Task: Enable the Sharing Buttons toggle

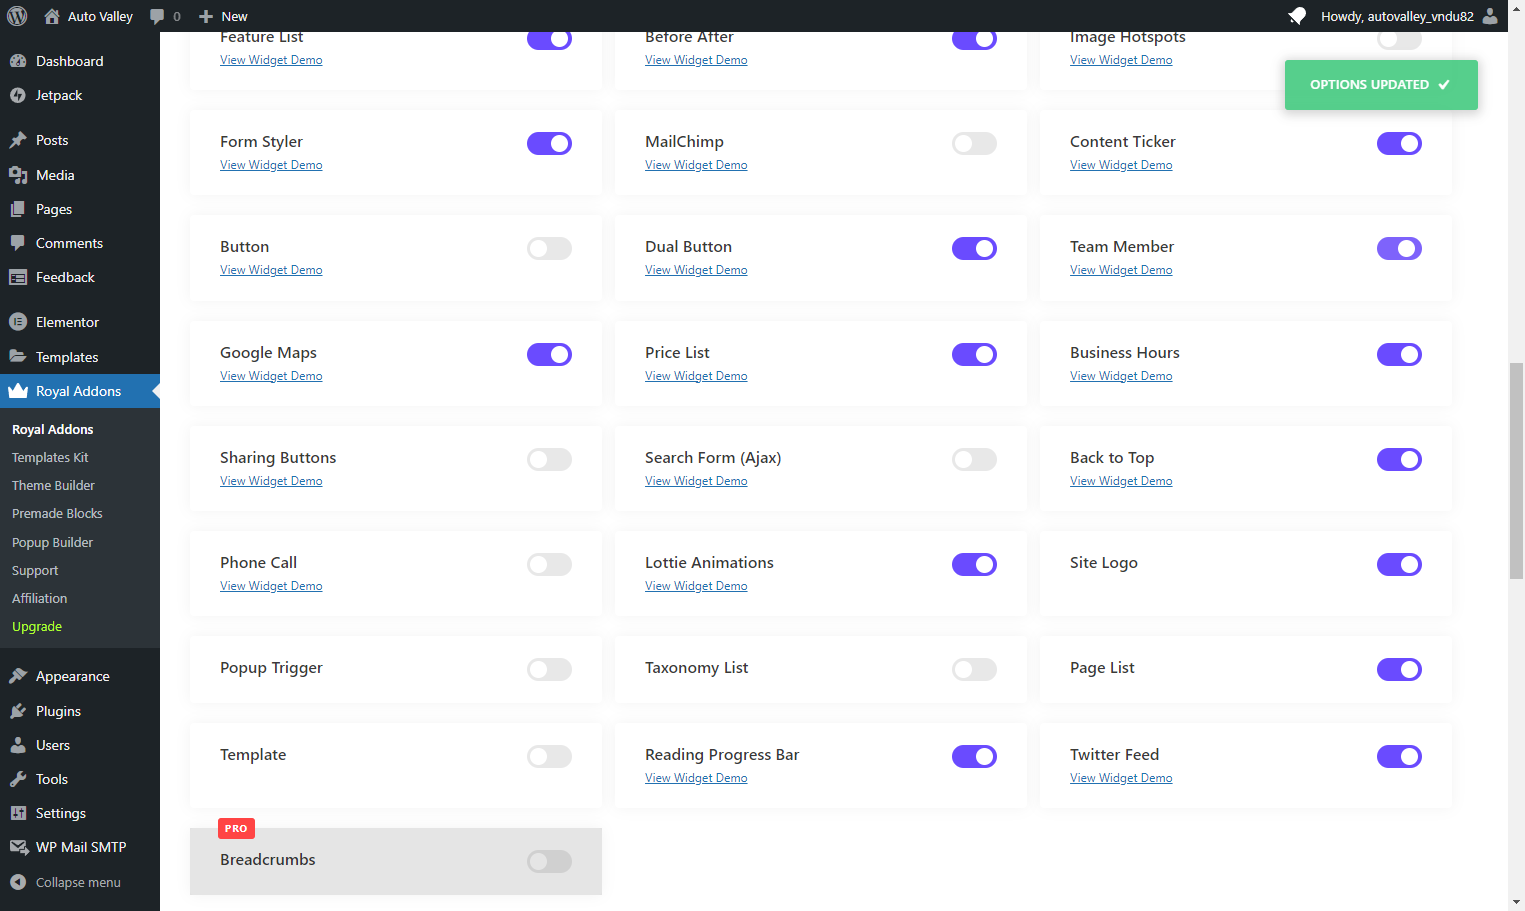Action: pos(549,459)
